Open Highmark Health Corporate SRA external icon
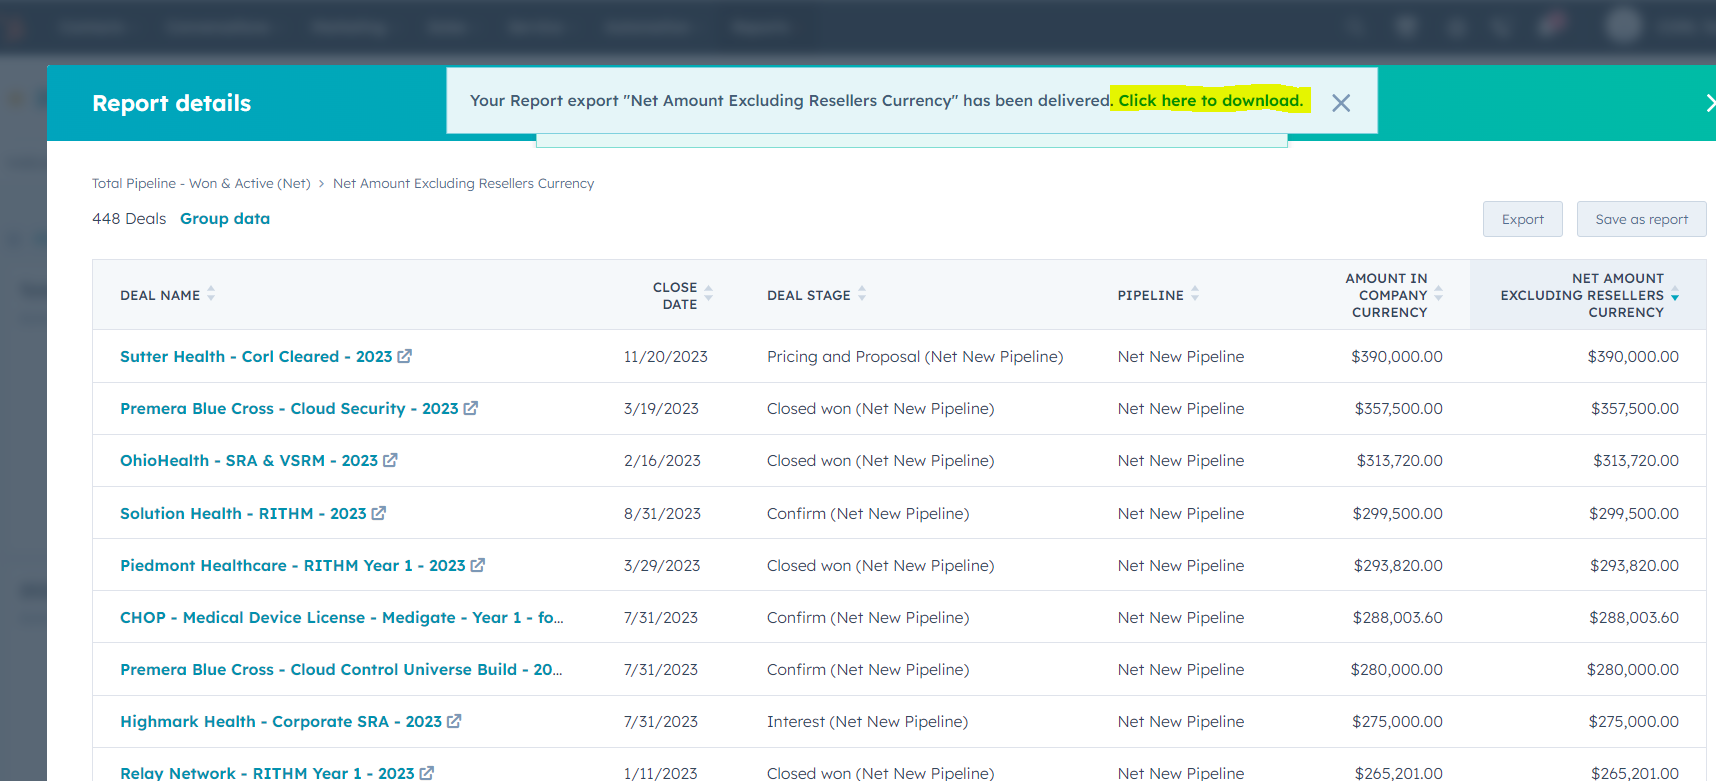Viewport: 1716px width, 781px height. coord(453,721)
